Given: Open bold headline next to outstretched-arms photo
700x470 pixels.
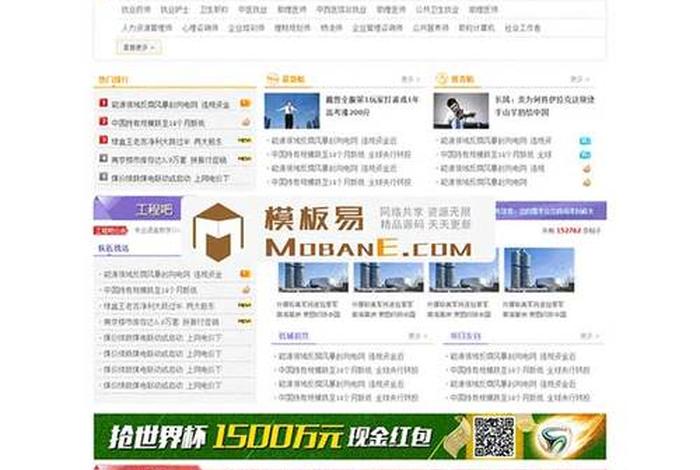Looking at the screenshot, I should (372, 106).
